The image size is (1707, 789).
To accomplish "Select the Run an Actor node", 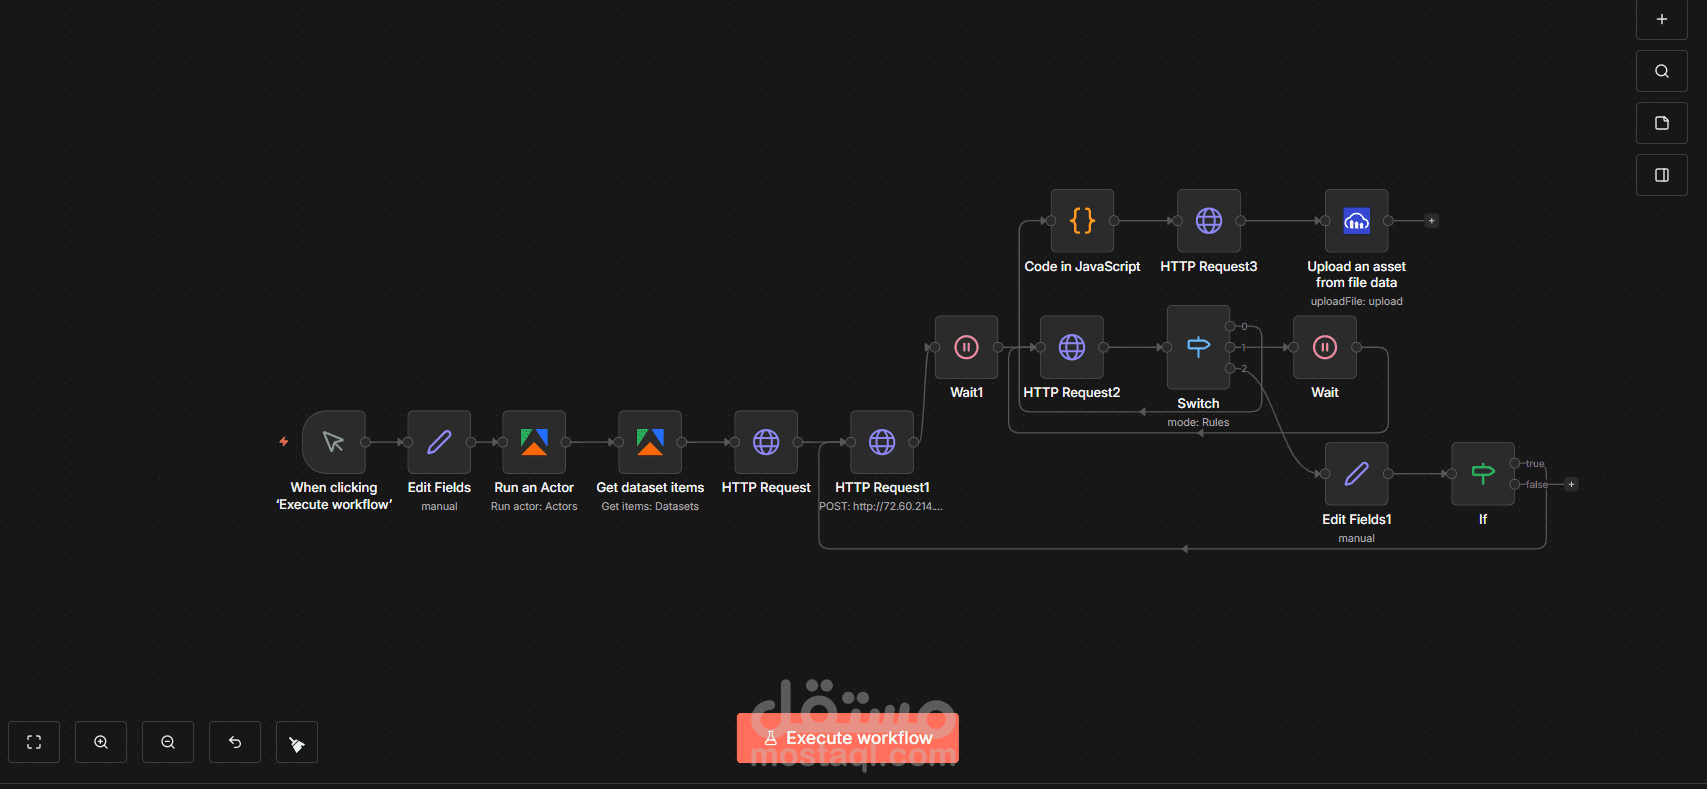I will point(534,442).
